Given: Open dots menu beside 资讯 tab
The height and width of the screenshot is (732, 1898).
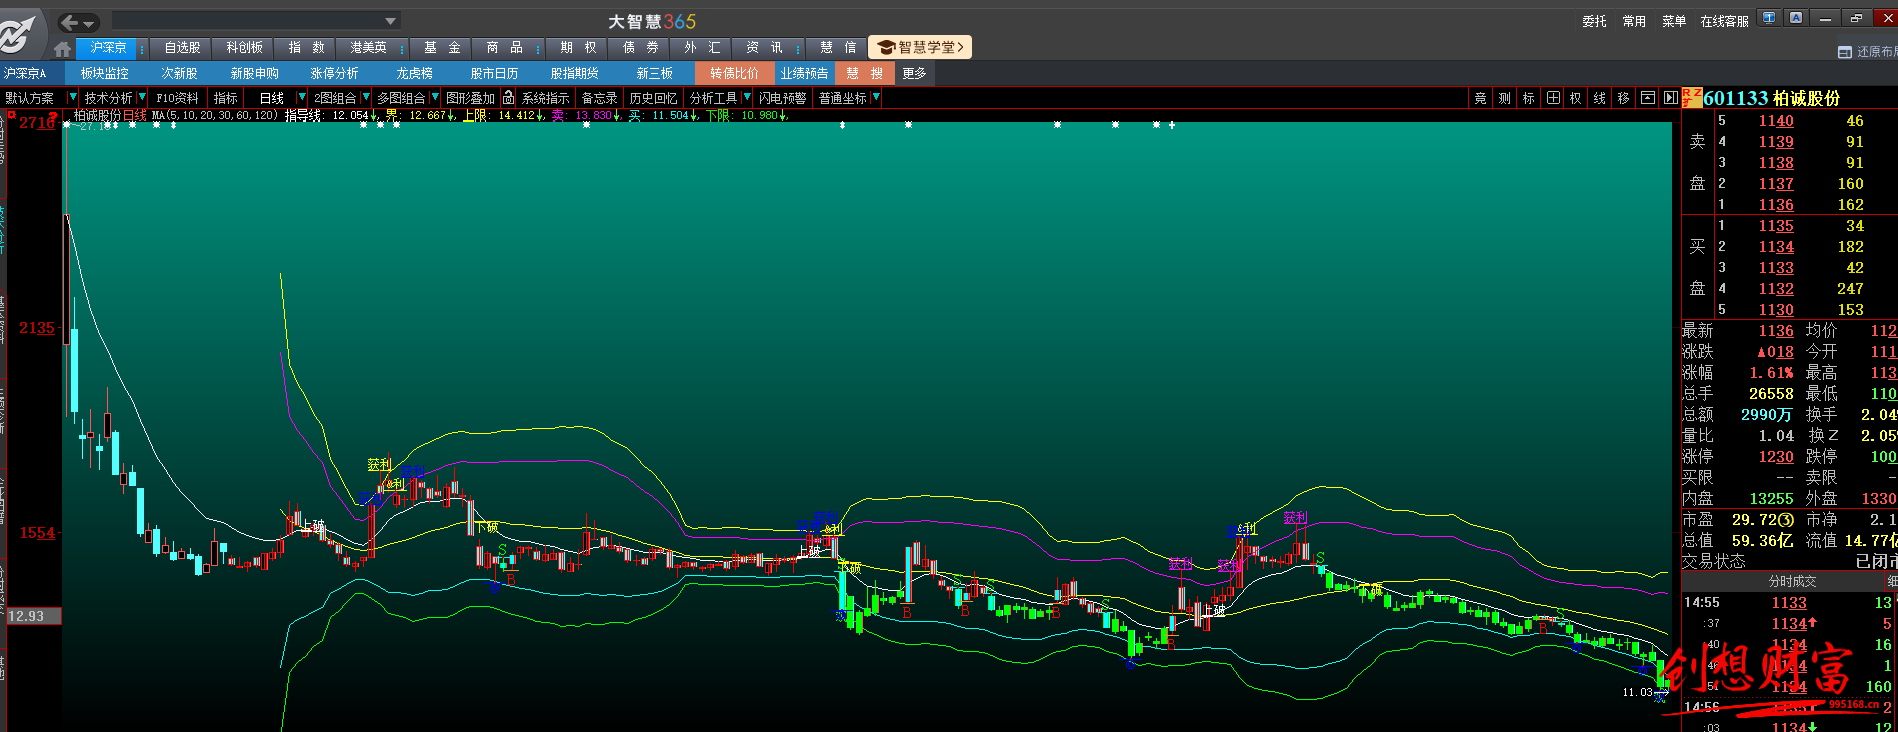Looking at the screenshot, I should (798, 48).
